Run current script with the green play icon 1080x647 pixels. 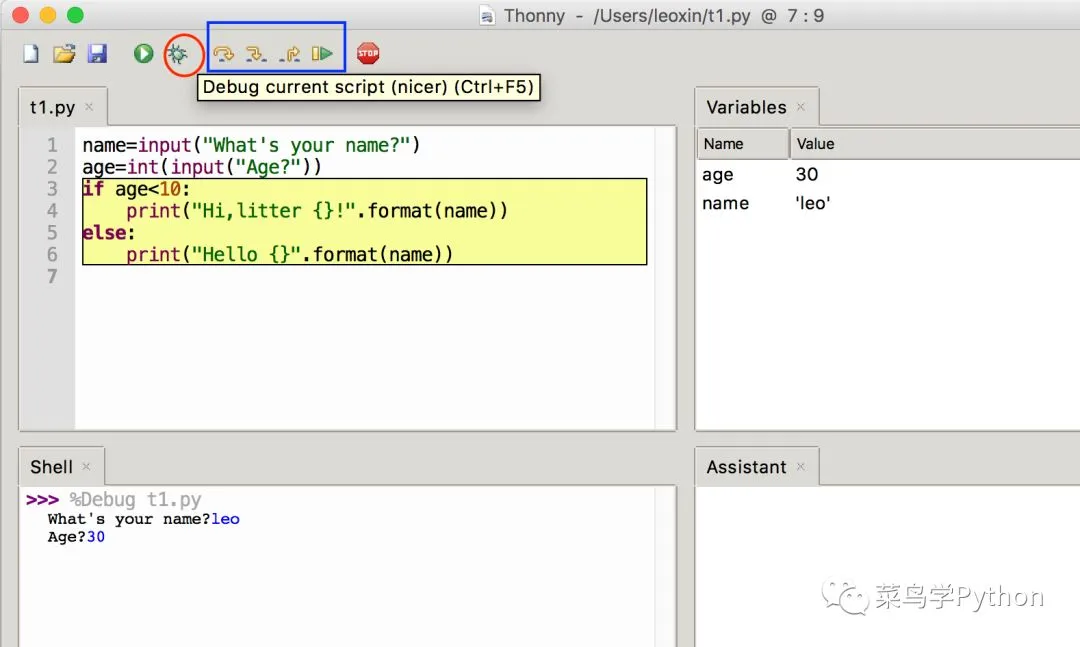pos(144,54)
